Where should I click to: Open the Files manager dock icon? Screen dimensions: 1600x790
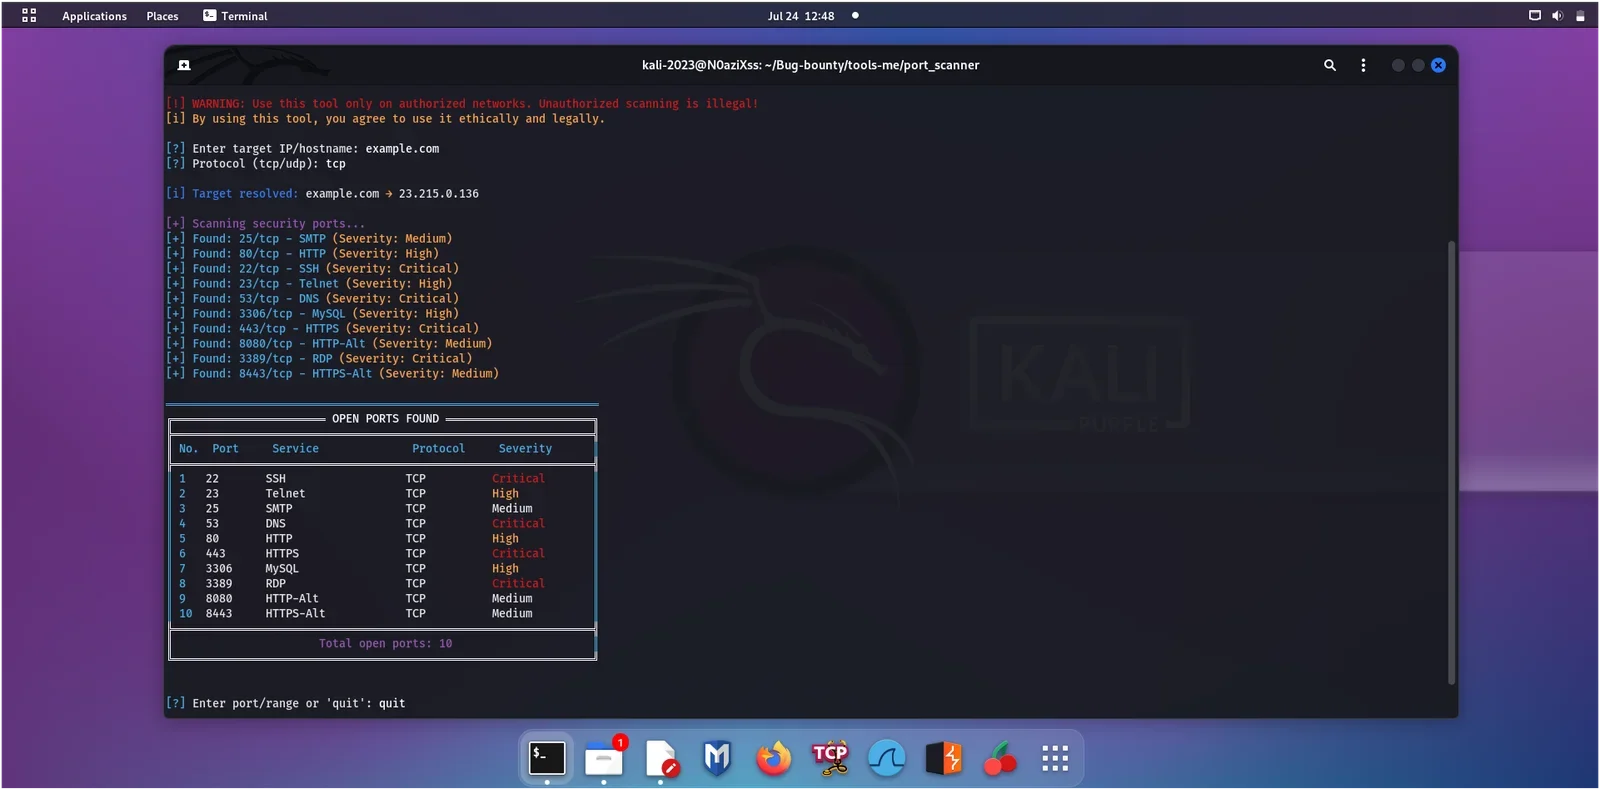[604, 758]
